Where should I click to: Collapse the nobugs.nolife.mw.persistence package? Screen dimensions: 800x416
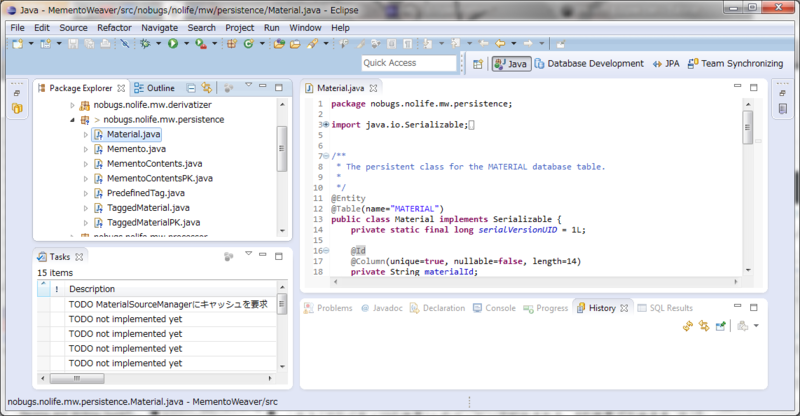click(72, 120)
